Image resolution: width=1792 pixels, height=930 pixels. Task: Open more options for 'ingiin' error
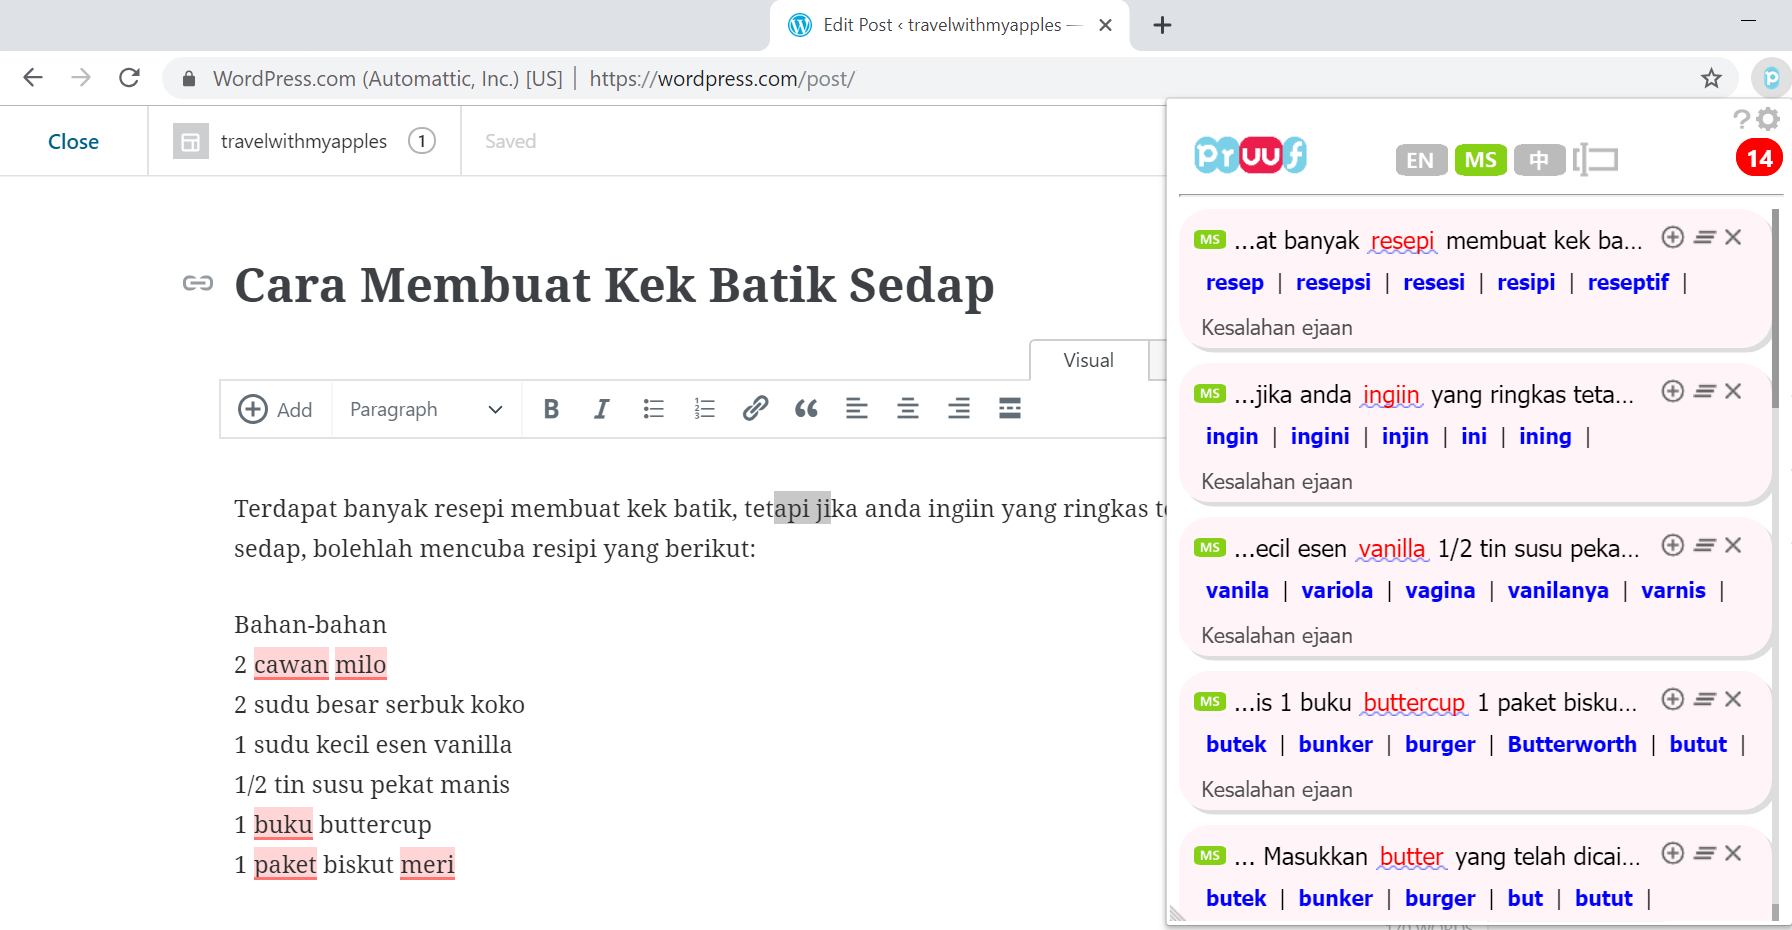click(1705, 391)
